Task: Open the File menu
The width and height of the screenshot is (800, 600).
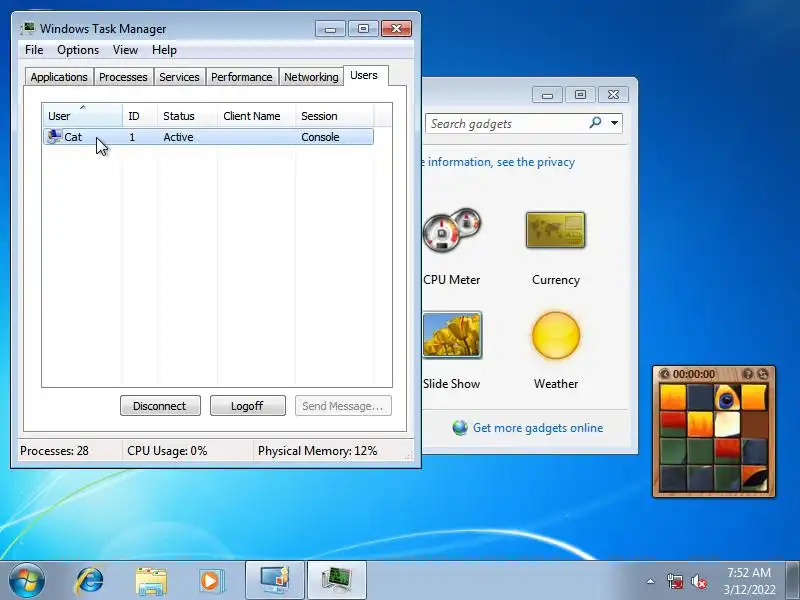Action: 34,50
